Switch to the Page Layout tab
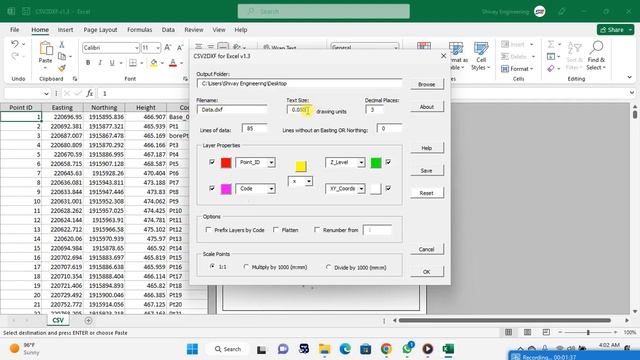The height and width of the screenshot is (360, 640). (100, 30)
